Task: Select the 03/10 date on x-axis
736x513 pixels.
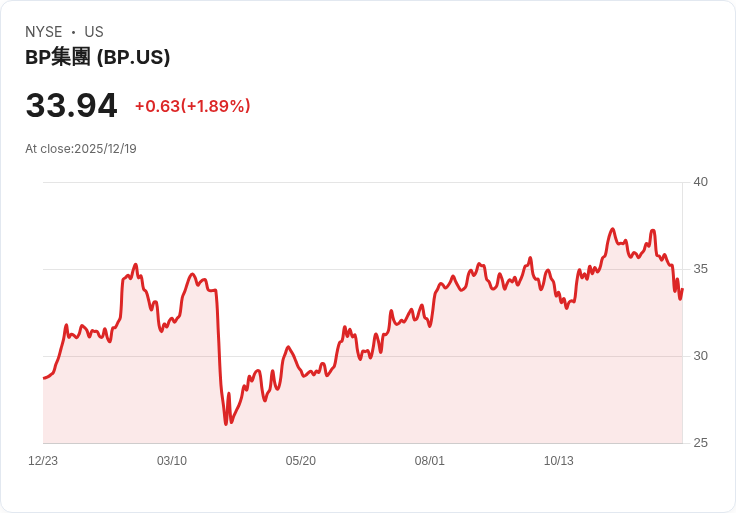Action: 172,460
